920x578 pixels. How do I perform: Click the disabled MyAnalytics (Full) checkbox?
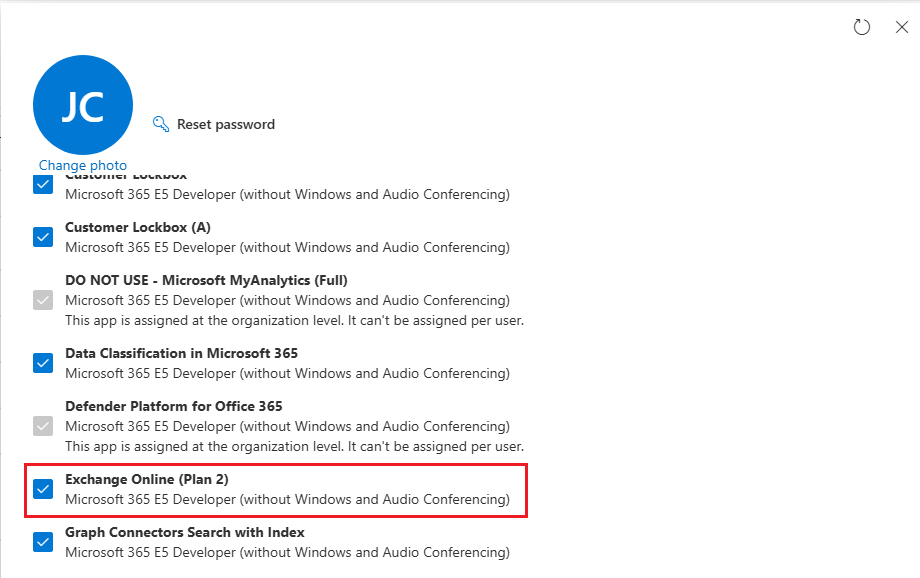point(43,300)
